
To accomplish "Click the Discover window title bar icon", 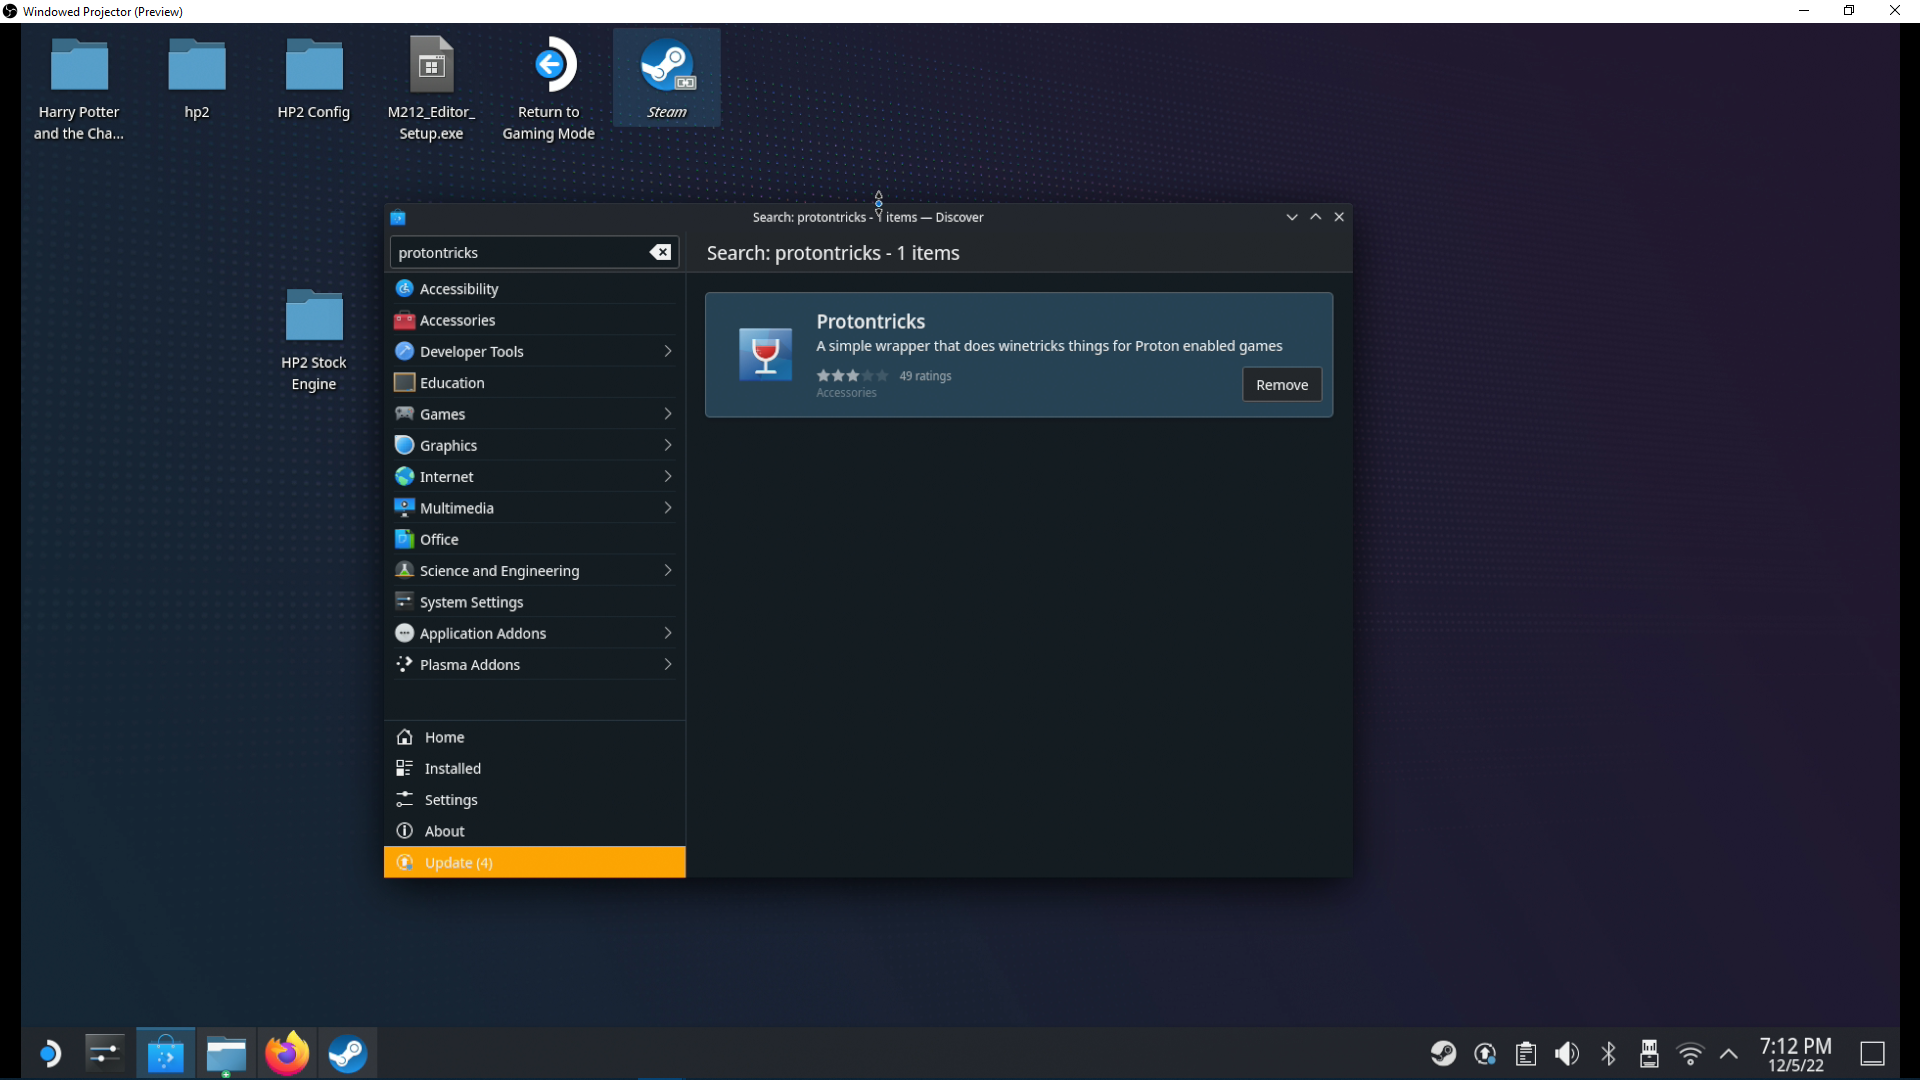I will pos(398,217).
